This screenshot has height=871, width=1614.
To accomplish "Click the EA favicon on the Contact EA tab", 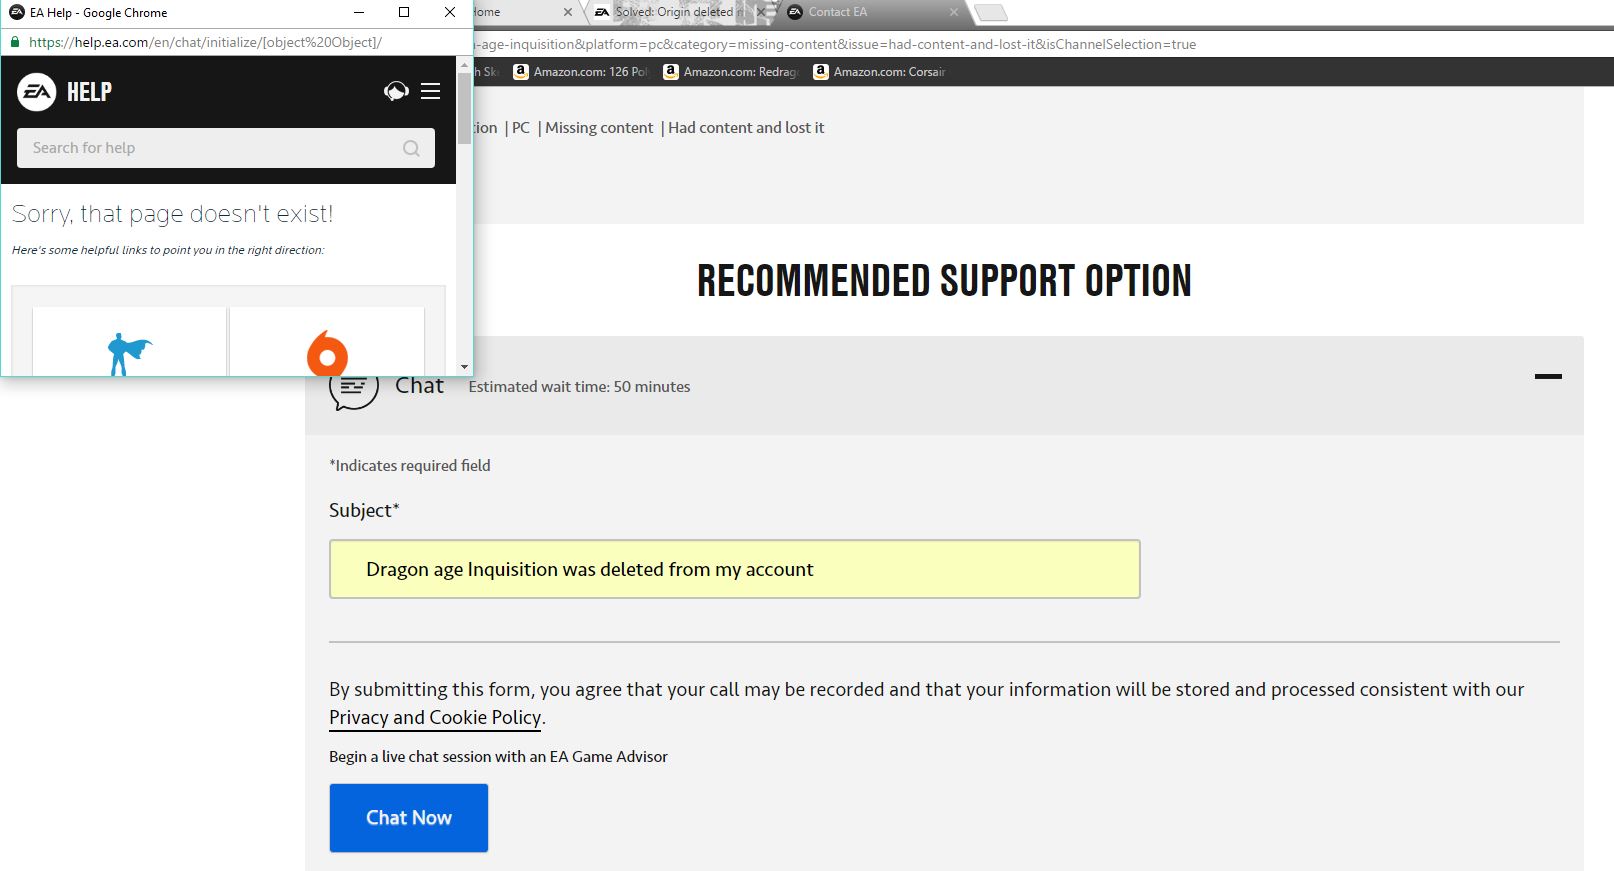I will (x=795, y=12).
